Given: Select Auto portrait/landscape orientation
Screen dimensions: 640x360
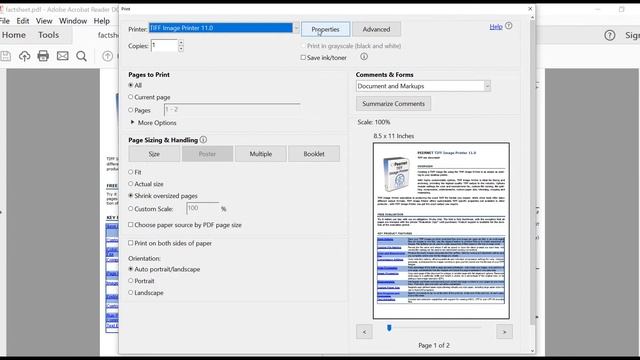Looking at the screenshot, I should point(131,269).
